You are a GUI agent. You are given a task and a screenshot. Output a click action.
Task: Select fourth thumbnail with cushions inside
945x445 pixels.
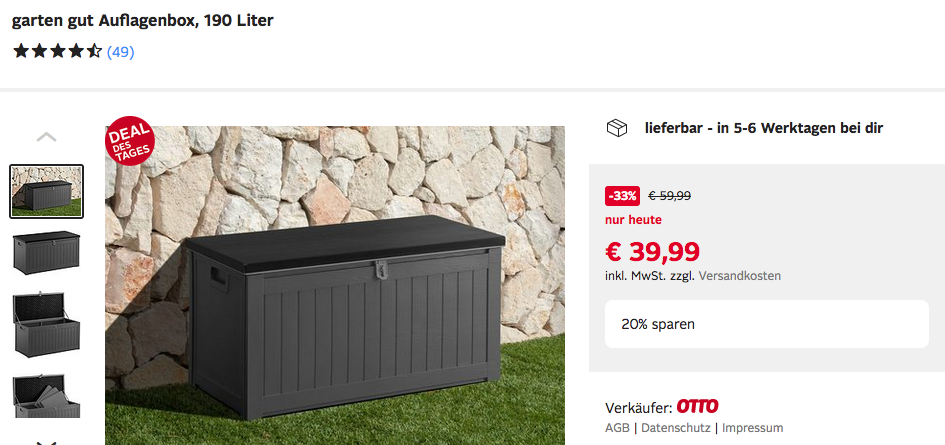(x=46, y=396)
